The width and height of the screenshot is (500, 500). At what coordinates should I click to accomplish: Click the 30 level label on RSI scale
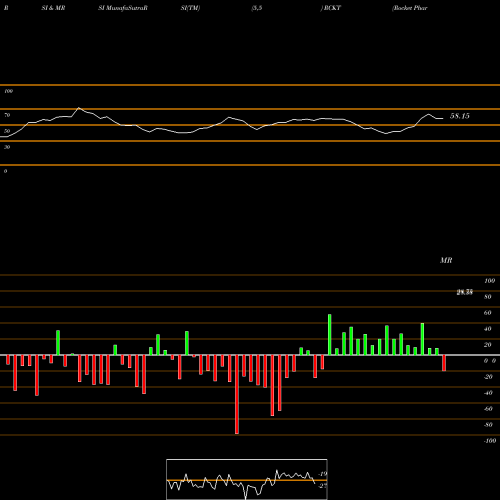pos(7,147)
